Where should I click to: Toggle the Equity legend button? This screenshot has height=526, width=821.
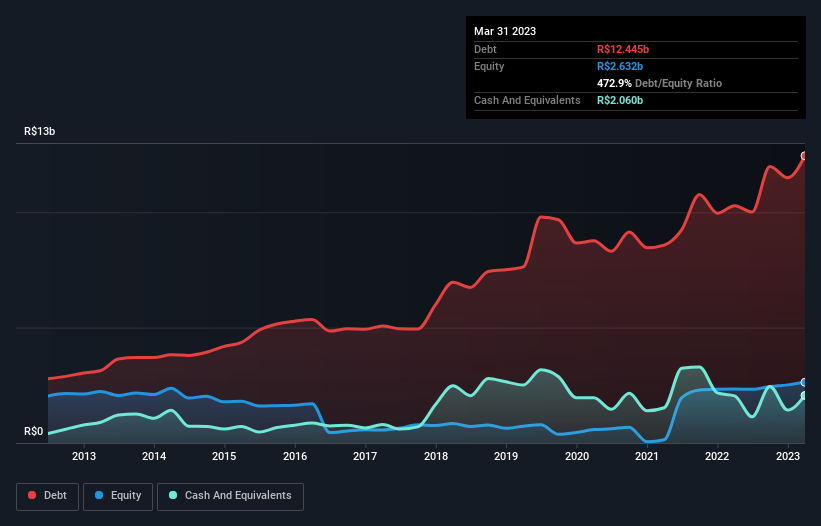tap(118, 496)
